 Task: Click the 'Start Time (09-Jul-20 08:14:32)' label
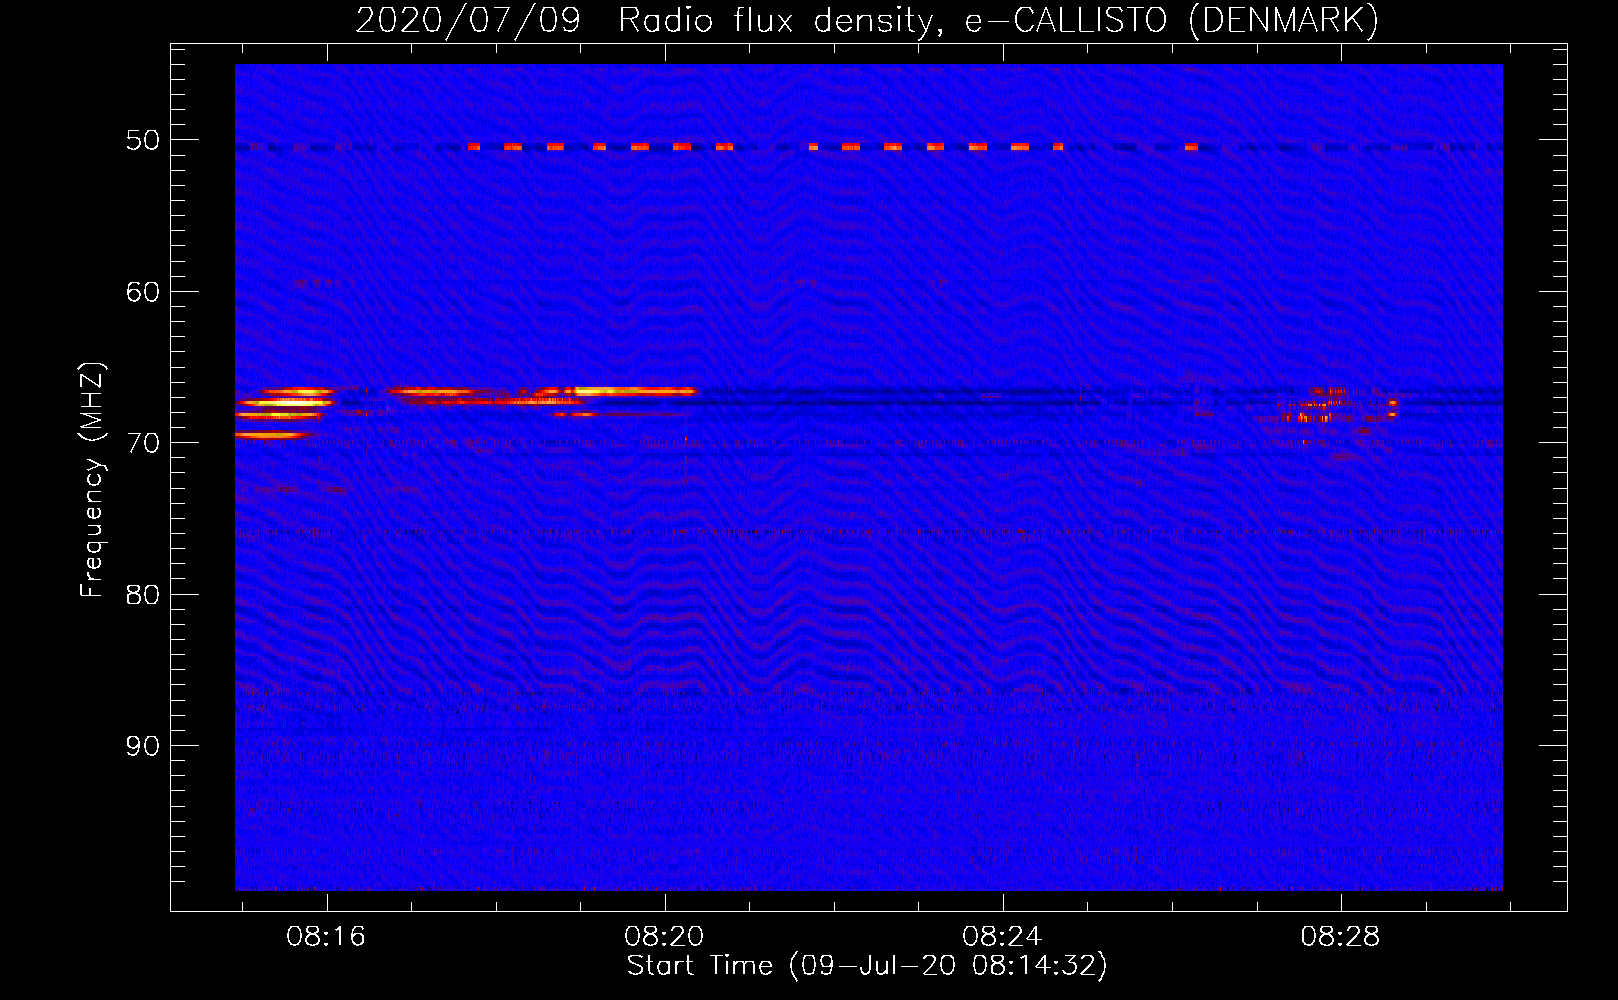(867, 966)
